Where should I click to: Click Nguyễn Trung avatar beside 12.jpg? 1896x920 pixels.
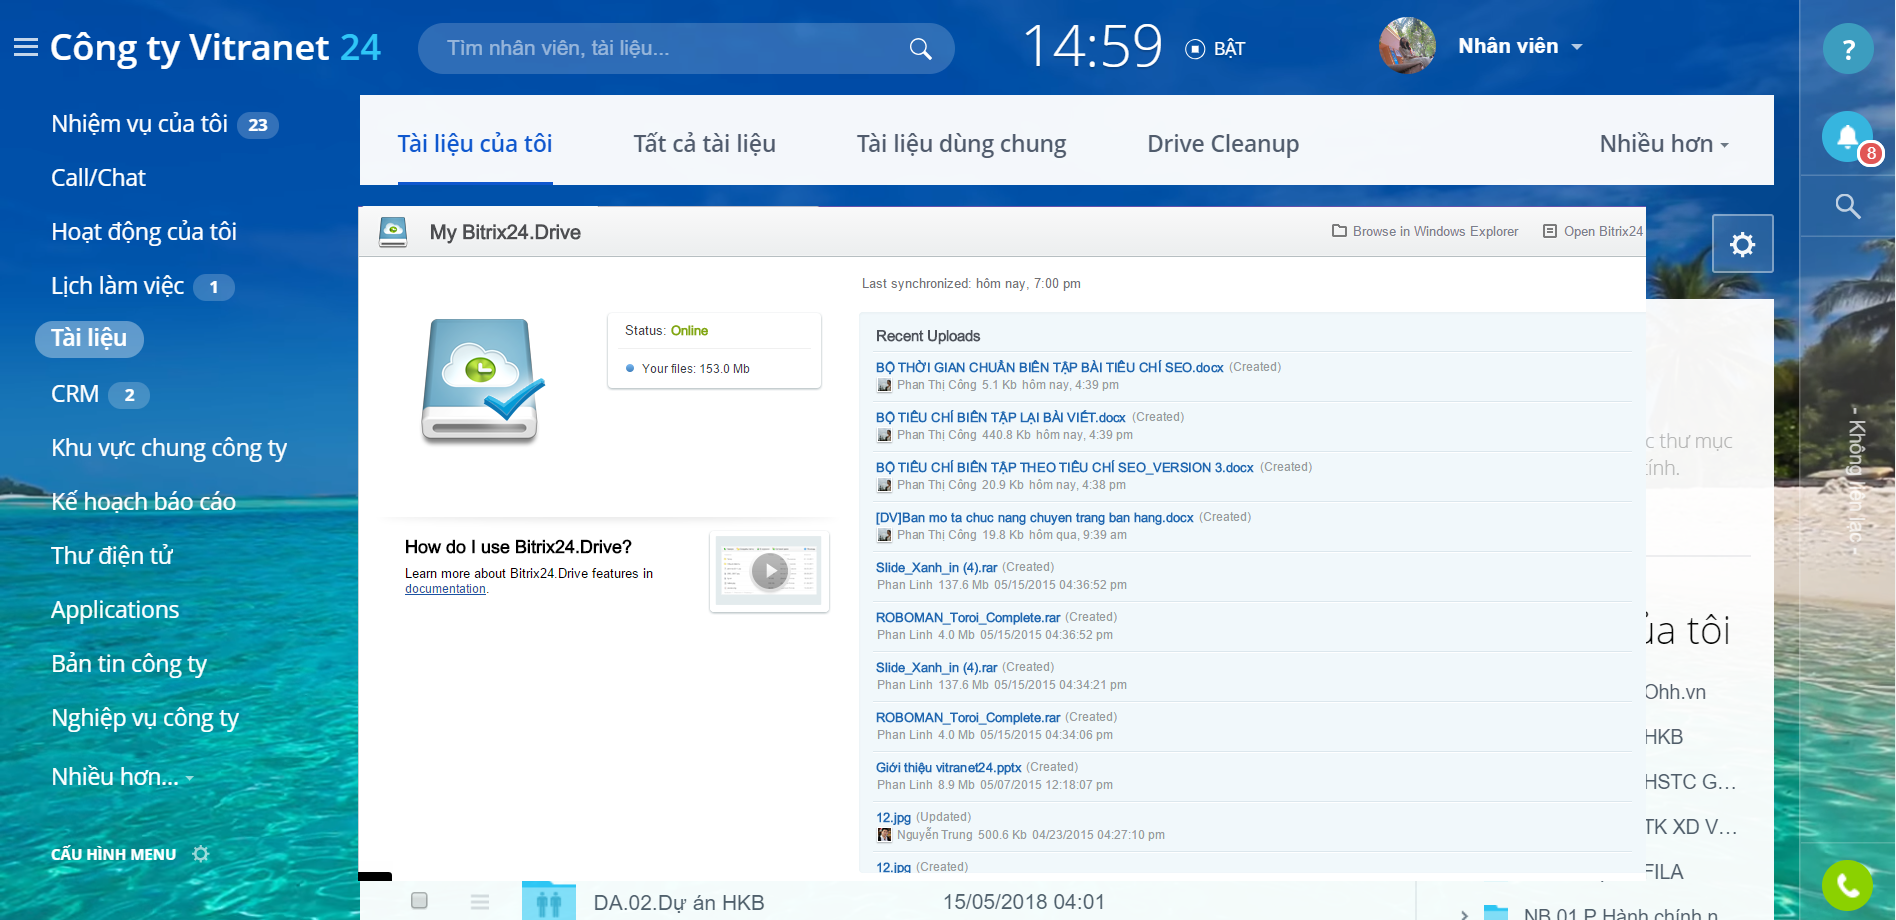click(884, 835)
